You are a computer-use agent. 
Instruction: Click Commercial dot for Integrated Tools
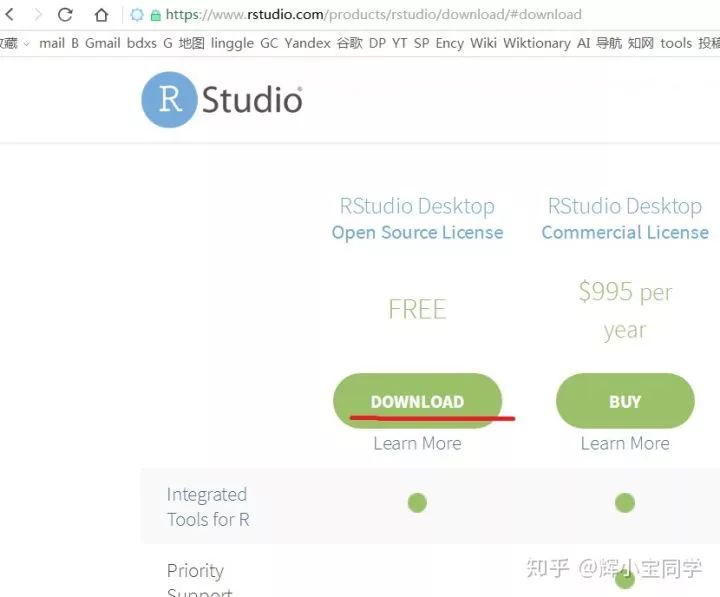pos(625,502)
